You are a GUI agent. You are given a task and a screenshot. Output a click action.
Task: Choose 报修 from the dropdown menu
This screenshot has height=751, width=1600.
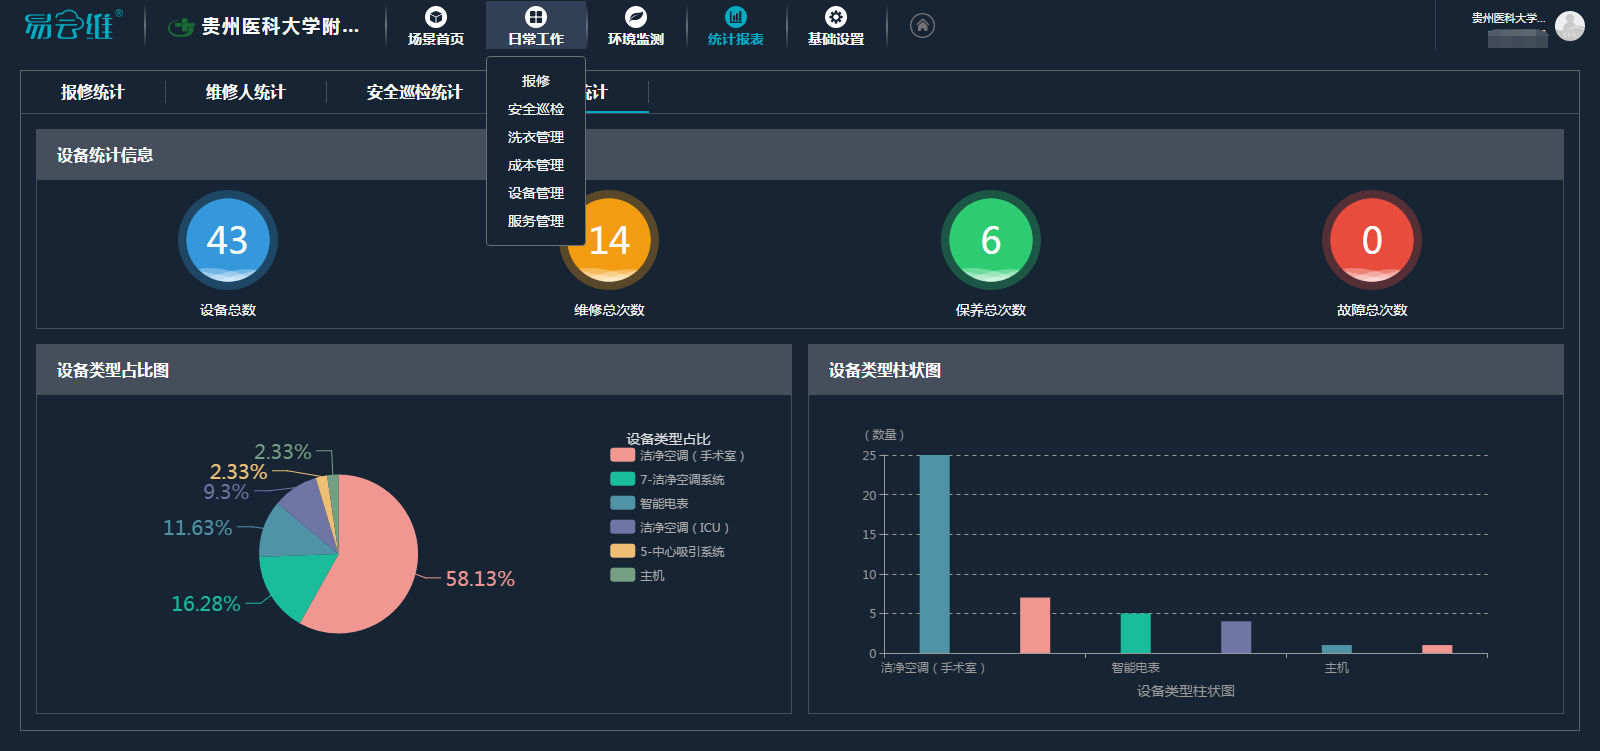click(x=536, y=81)
